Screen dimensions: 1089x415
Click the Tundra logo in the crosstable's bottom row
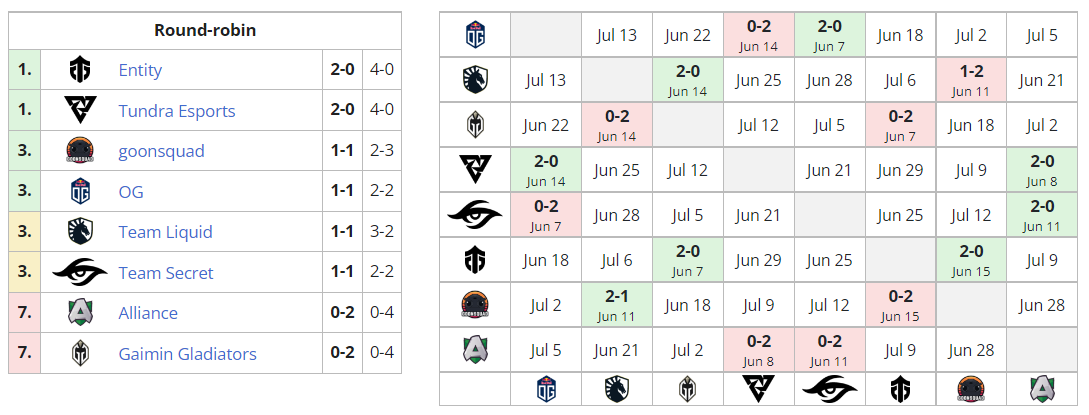coord(758,389)
